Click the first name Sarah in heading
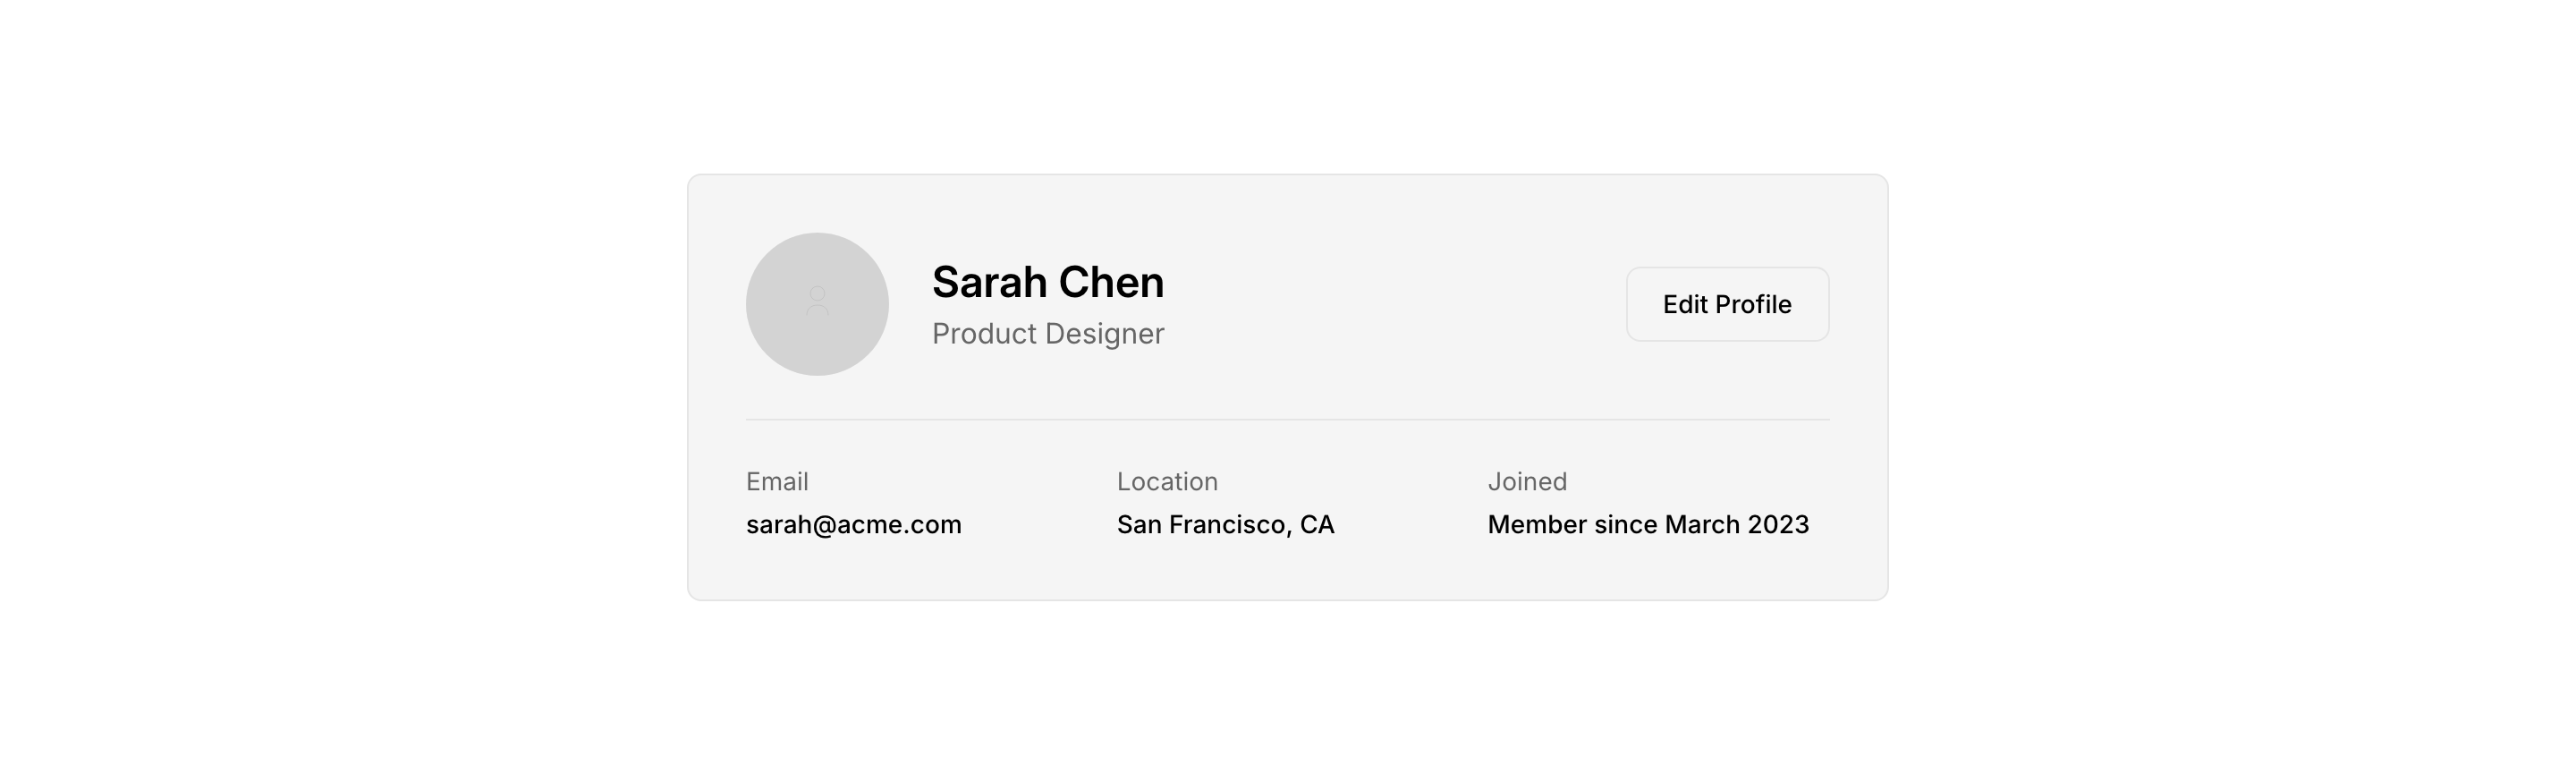The width and height of the screenshot is (2576, 773). pyautogui.click(x=989, y=283)
